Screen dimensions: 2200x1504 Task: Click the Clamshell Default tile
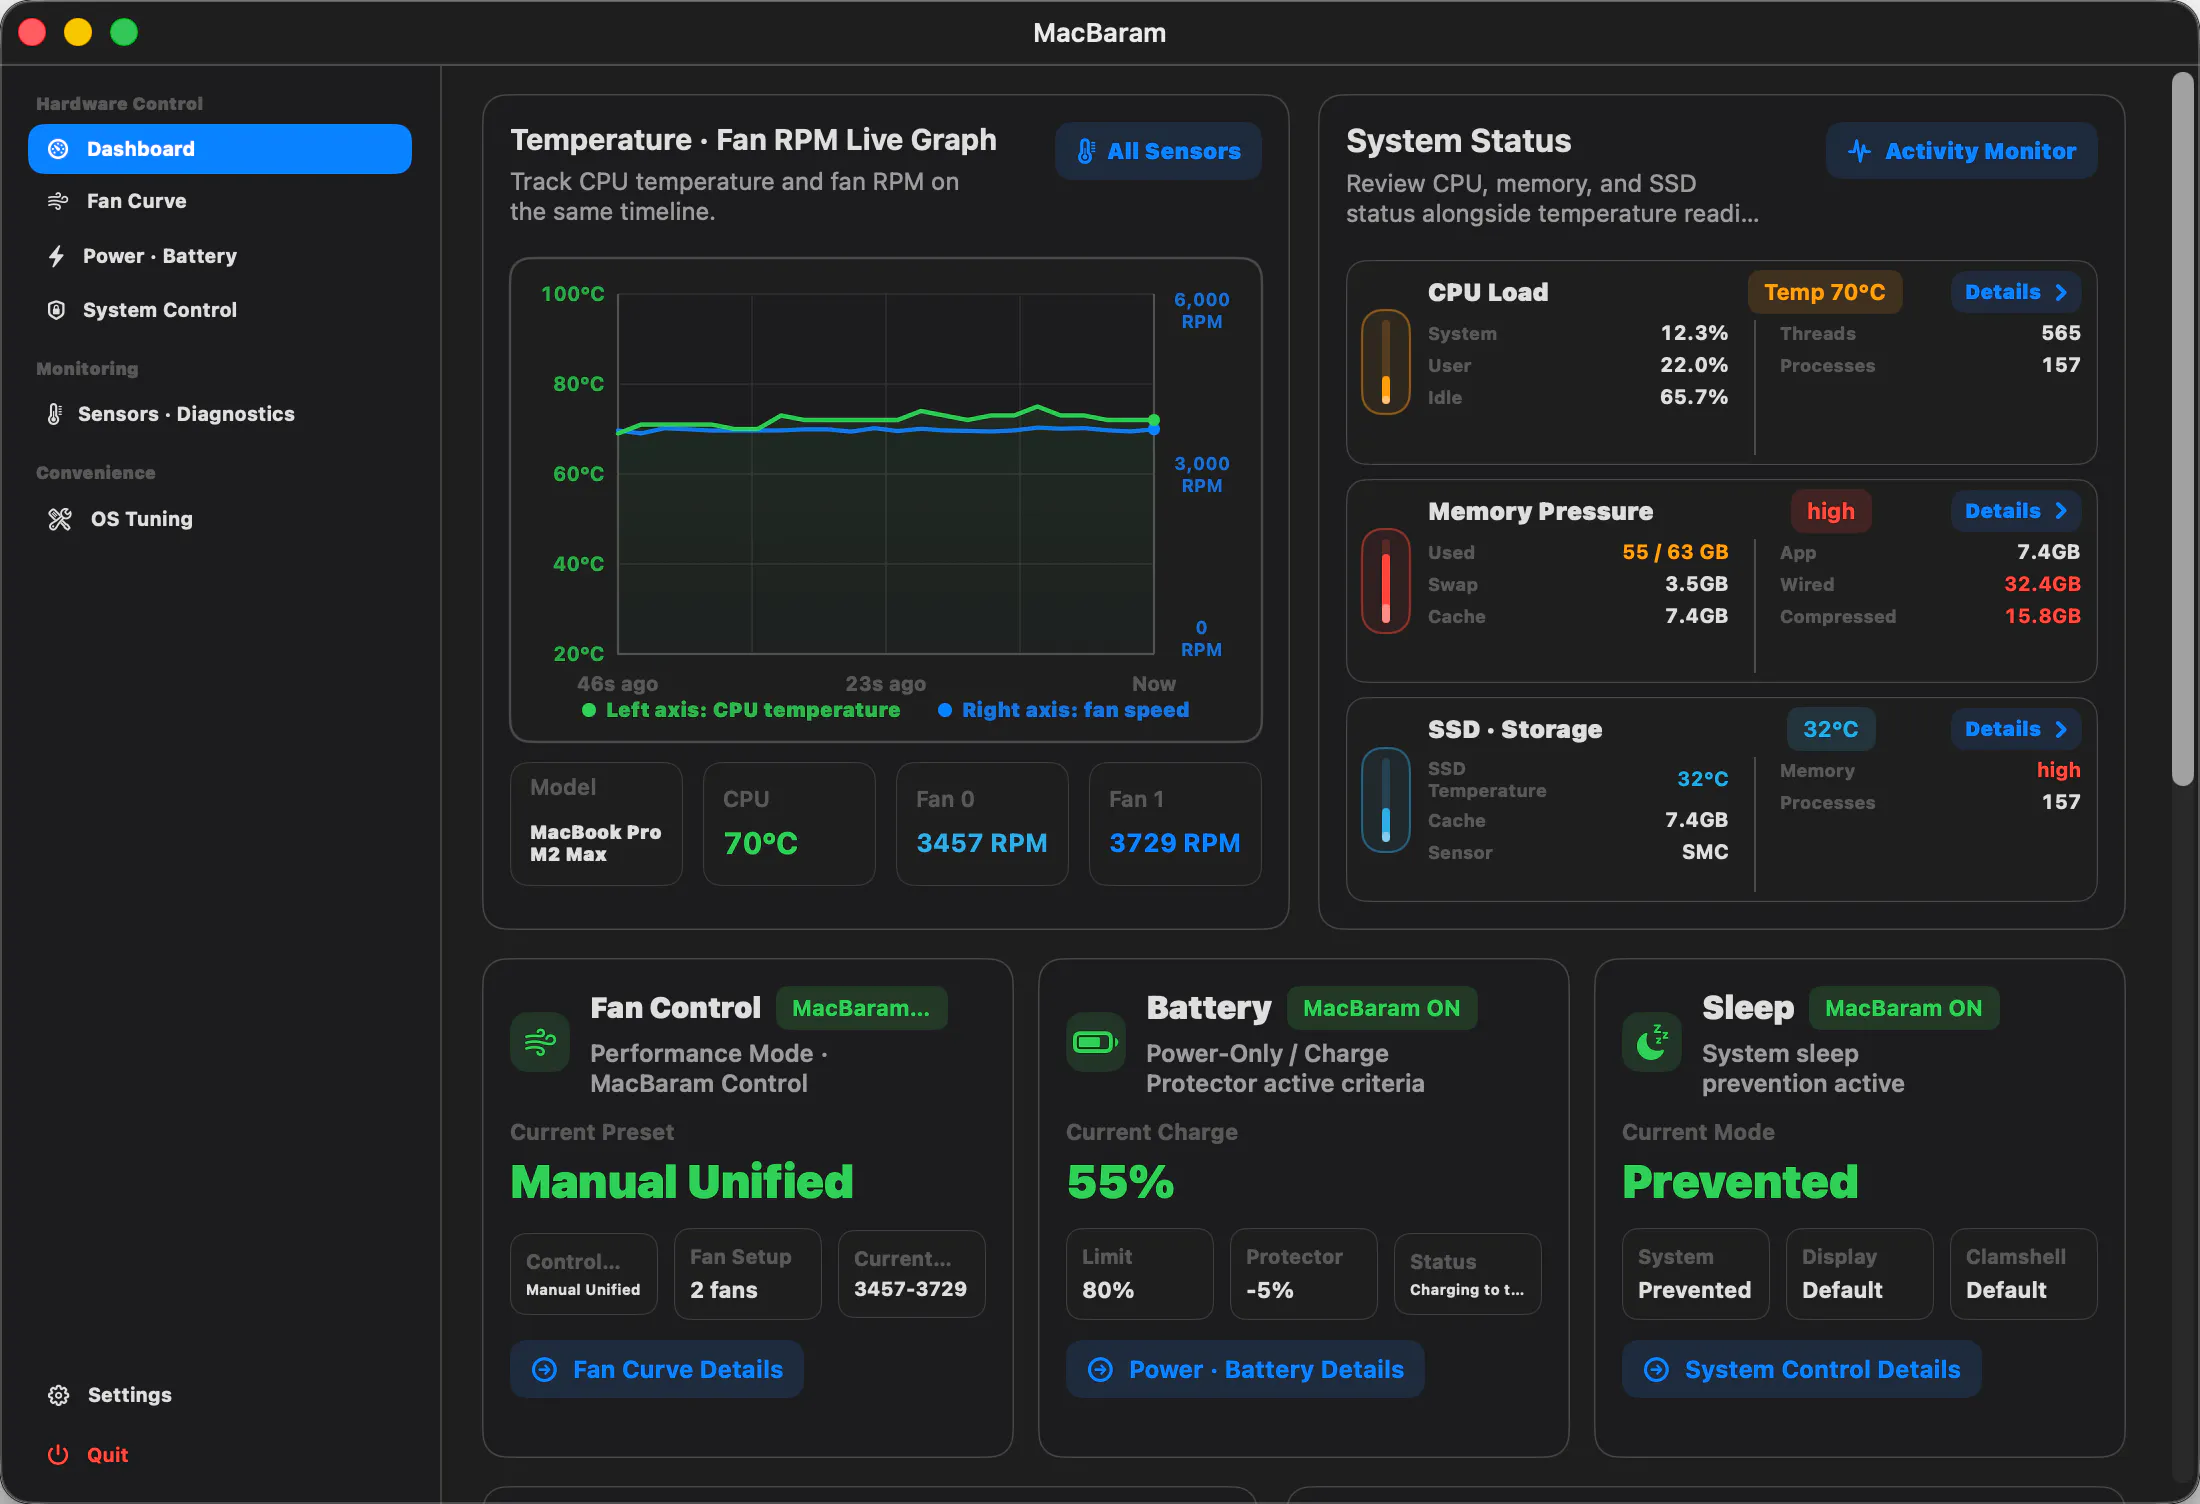[x=2024, y=1273]
